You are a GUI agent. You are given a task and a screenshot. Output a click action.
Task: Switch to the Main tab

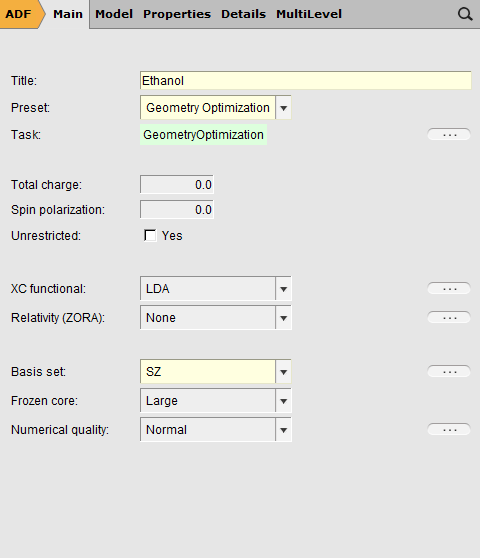[68, 14]
